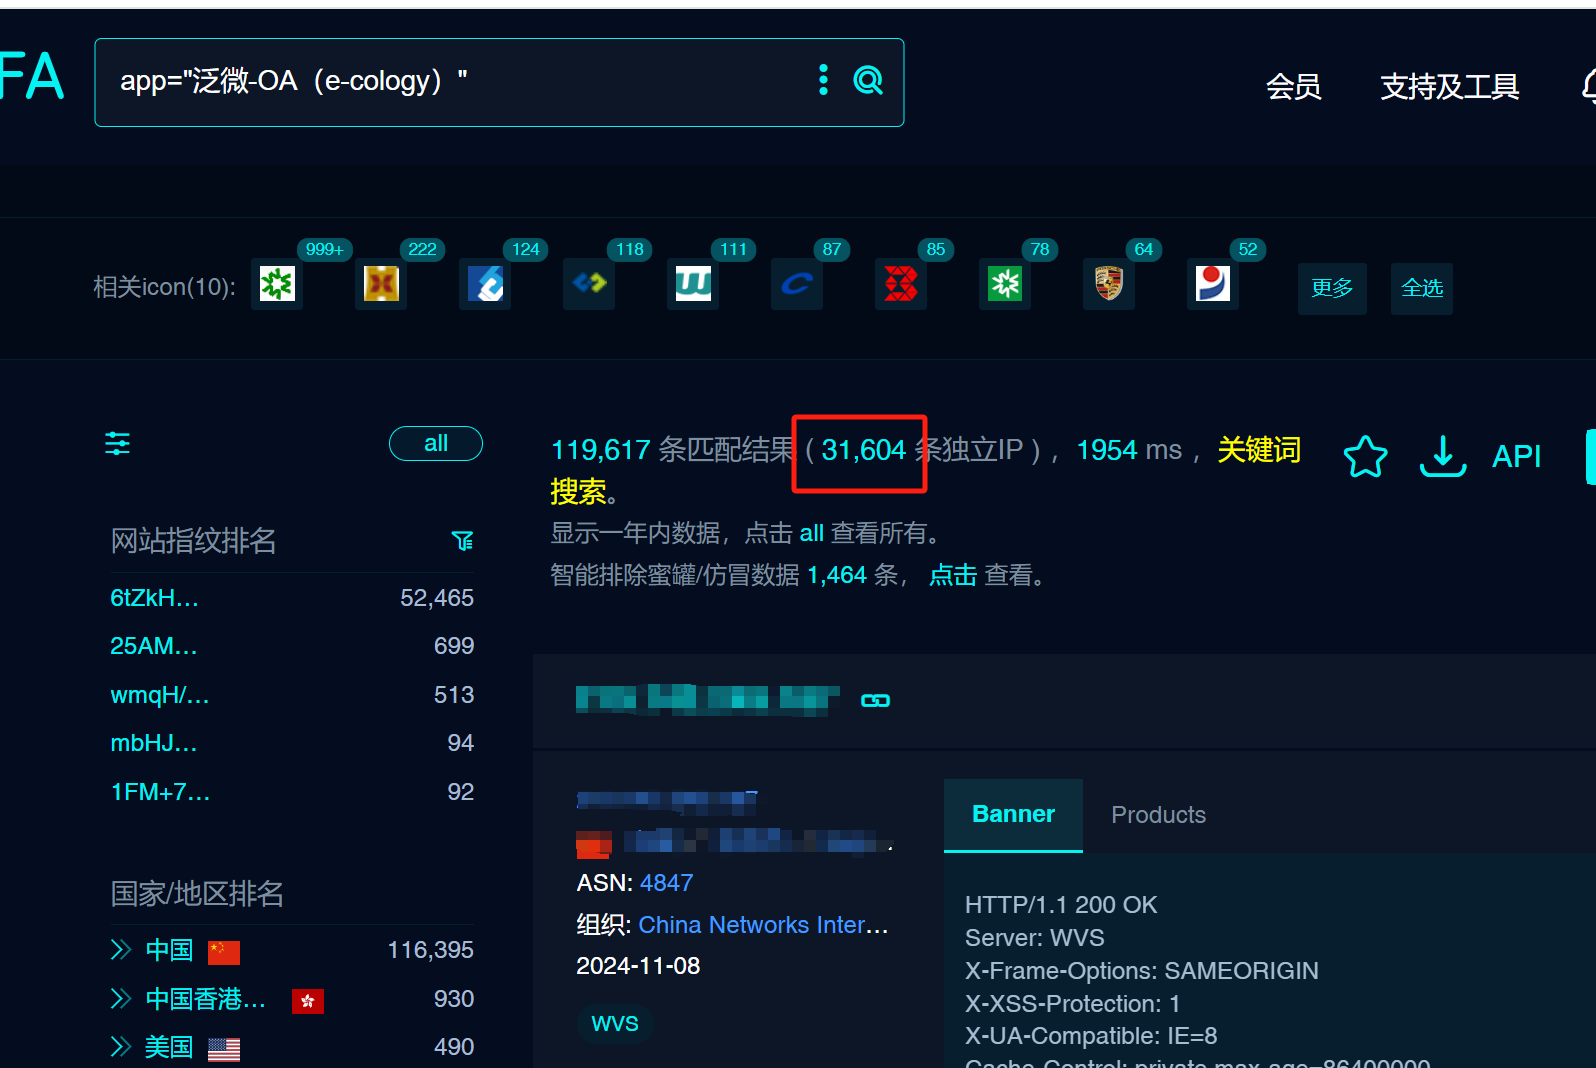This screenshot has width=1596, height=1068.
Task: Click the 'HTTP/1.1 200 OK' banner line
Action: (x=1061, y=905)
